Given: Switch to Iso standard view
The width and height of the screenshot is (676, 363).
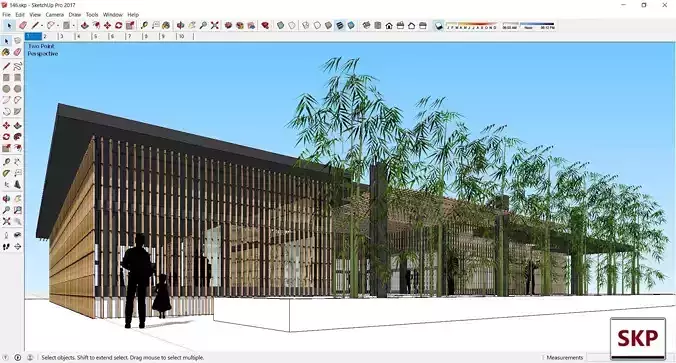Looking at the screenshot, I should (366, 25).
